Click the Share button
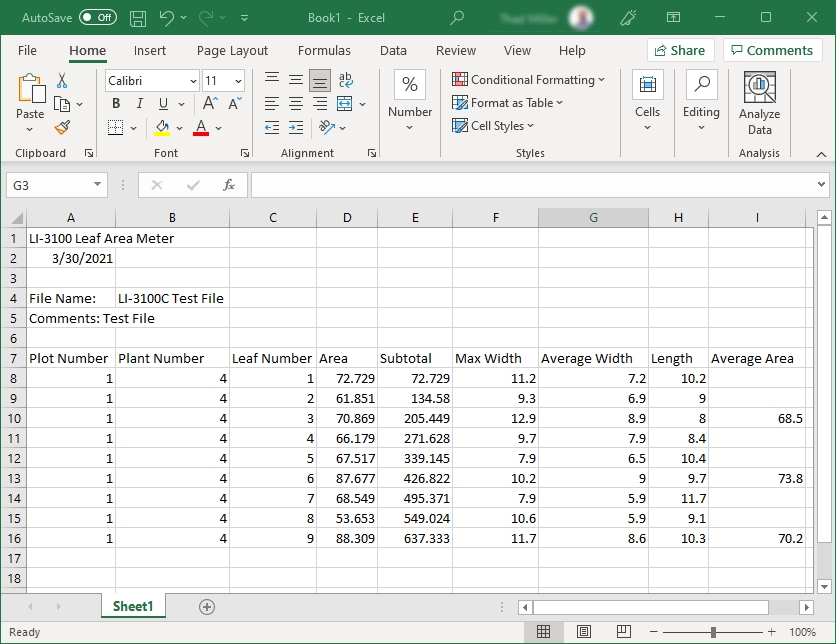 (x=680, y=50)
